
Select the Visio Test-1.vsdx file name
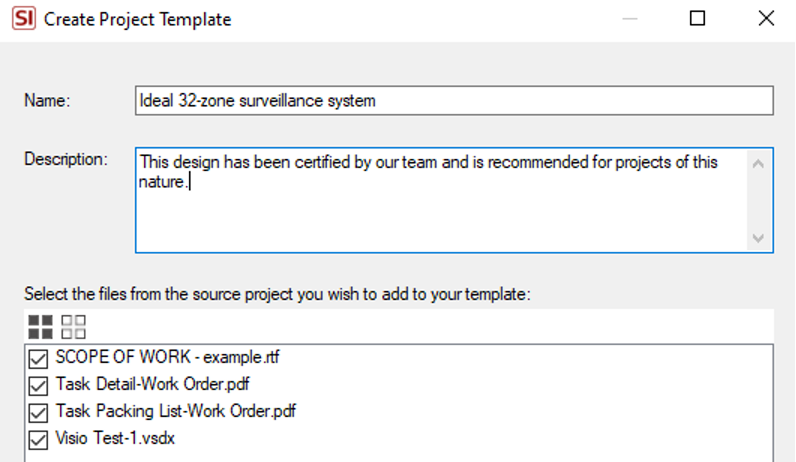(x=115, y=438)
